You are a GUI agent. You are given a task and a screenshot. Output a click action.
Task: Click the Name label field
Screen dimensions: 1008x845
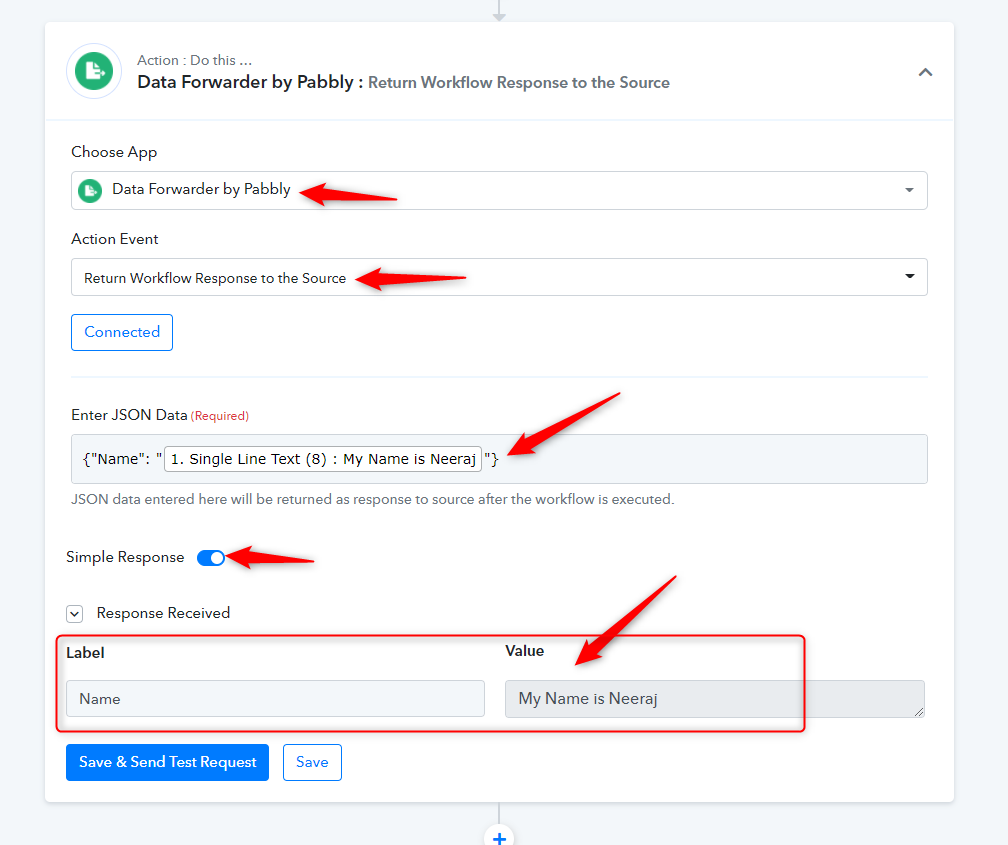point(275,699)
